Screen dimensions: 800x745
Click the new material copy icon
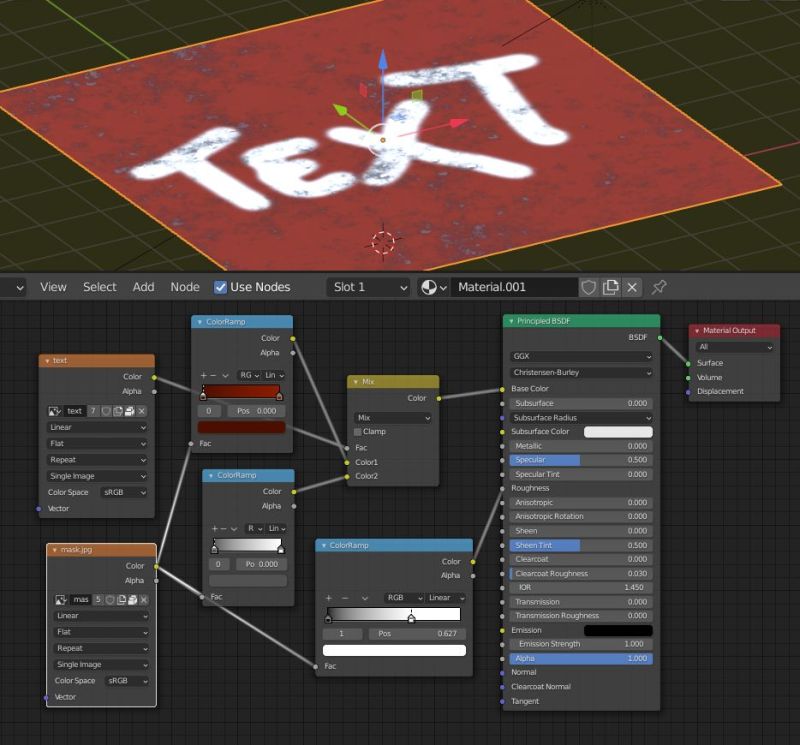[x=610, y=287]
